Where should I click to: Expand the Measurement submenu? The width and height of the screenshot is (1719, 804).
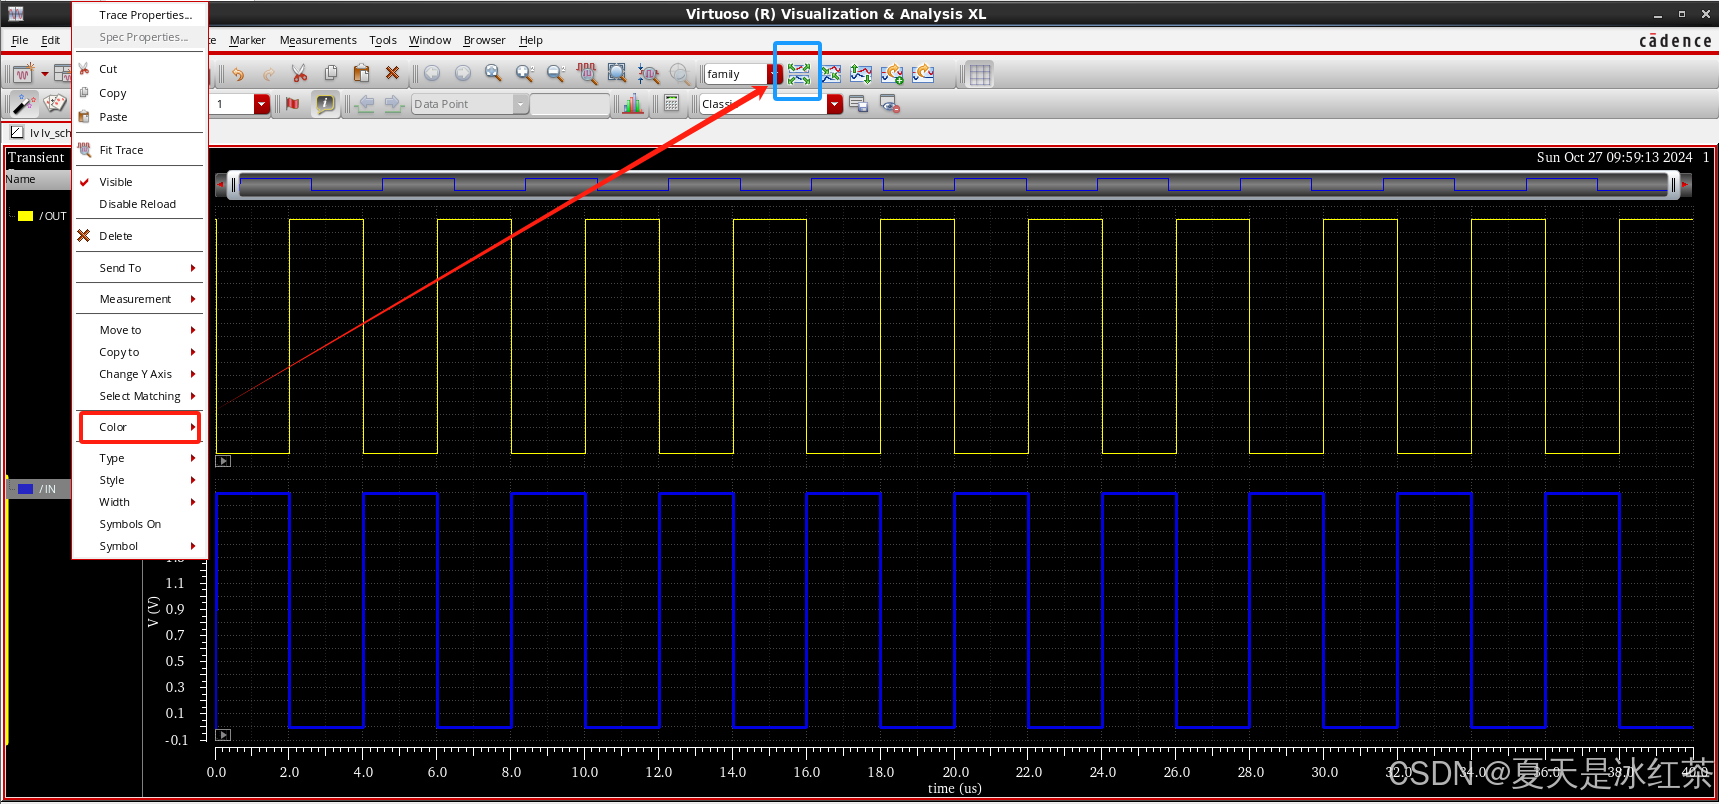139,299
